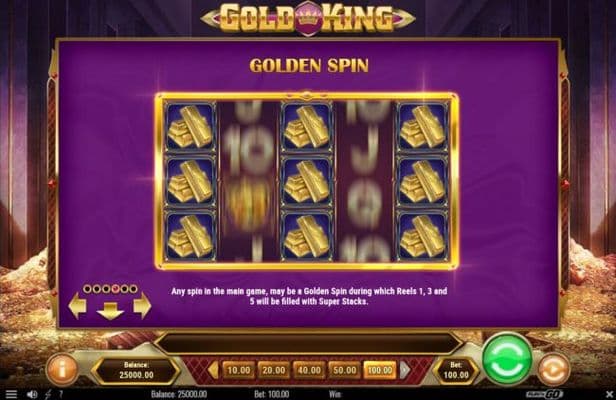This screenshot has height=400, width=616.
Task: Click the Play'n GO logo
Action: click(544, 394)
